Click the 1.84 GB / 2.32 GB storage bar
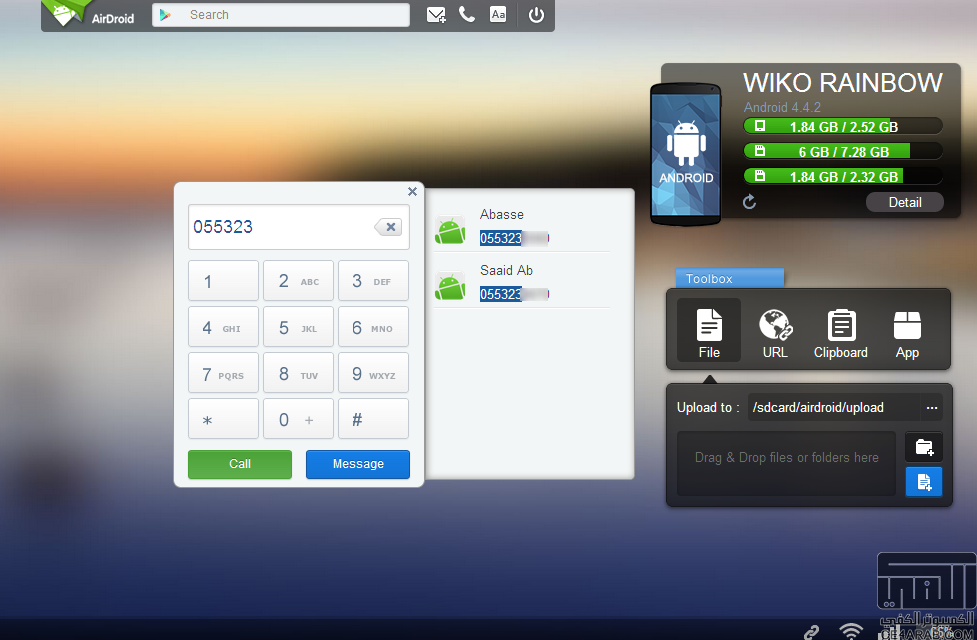Image resolution: width=977 pixels, height=640 pixels. pos(842,176)
